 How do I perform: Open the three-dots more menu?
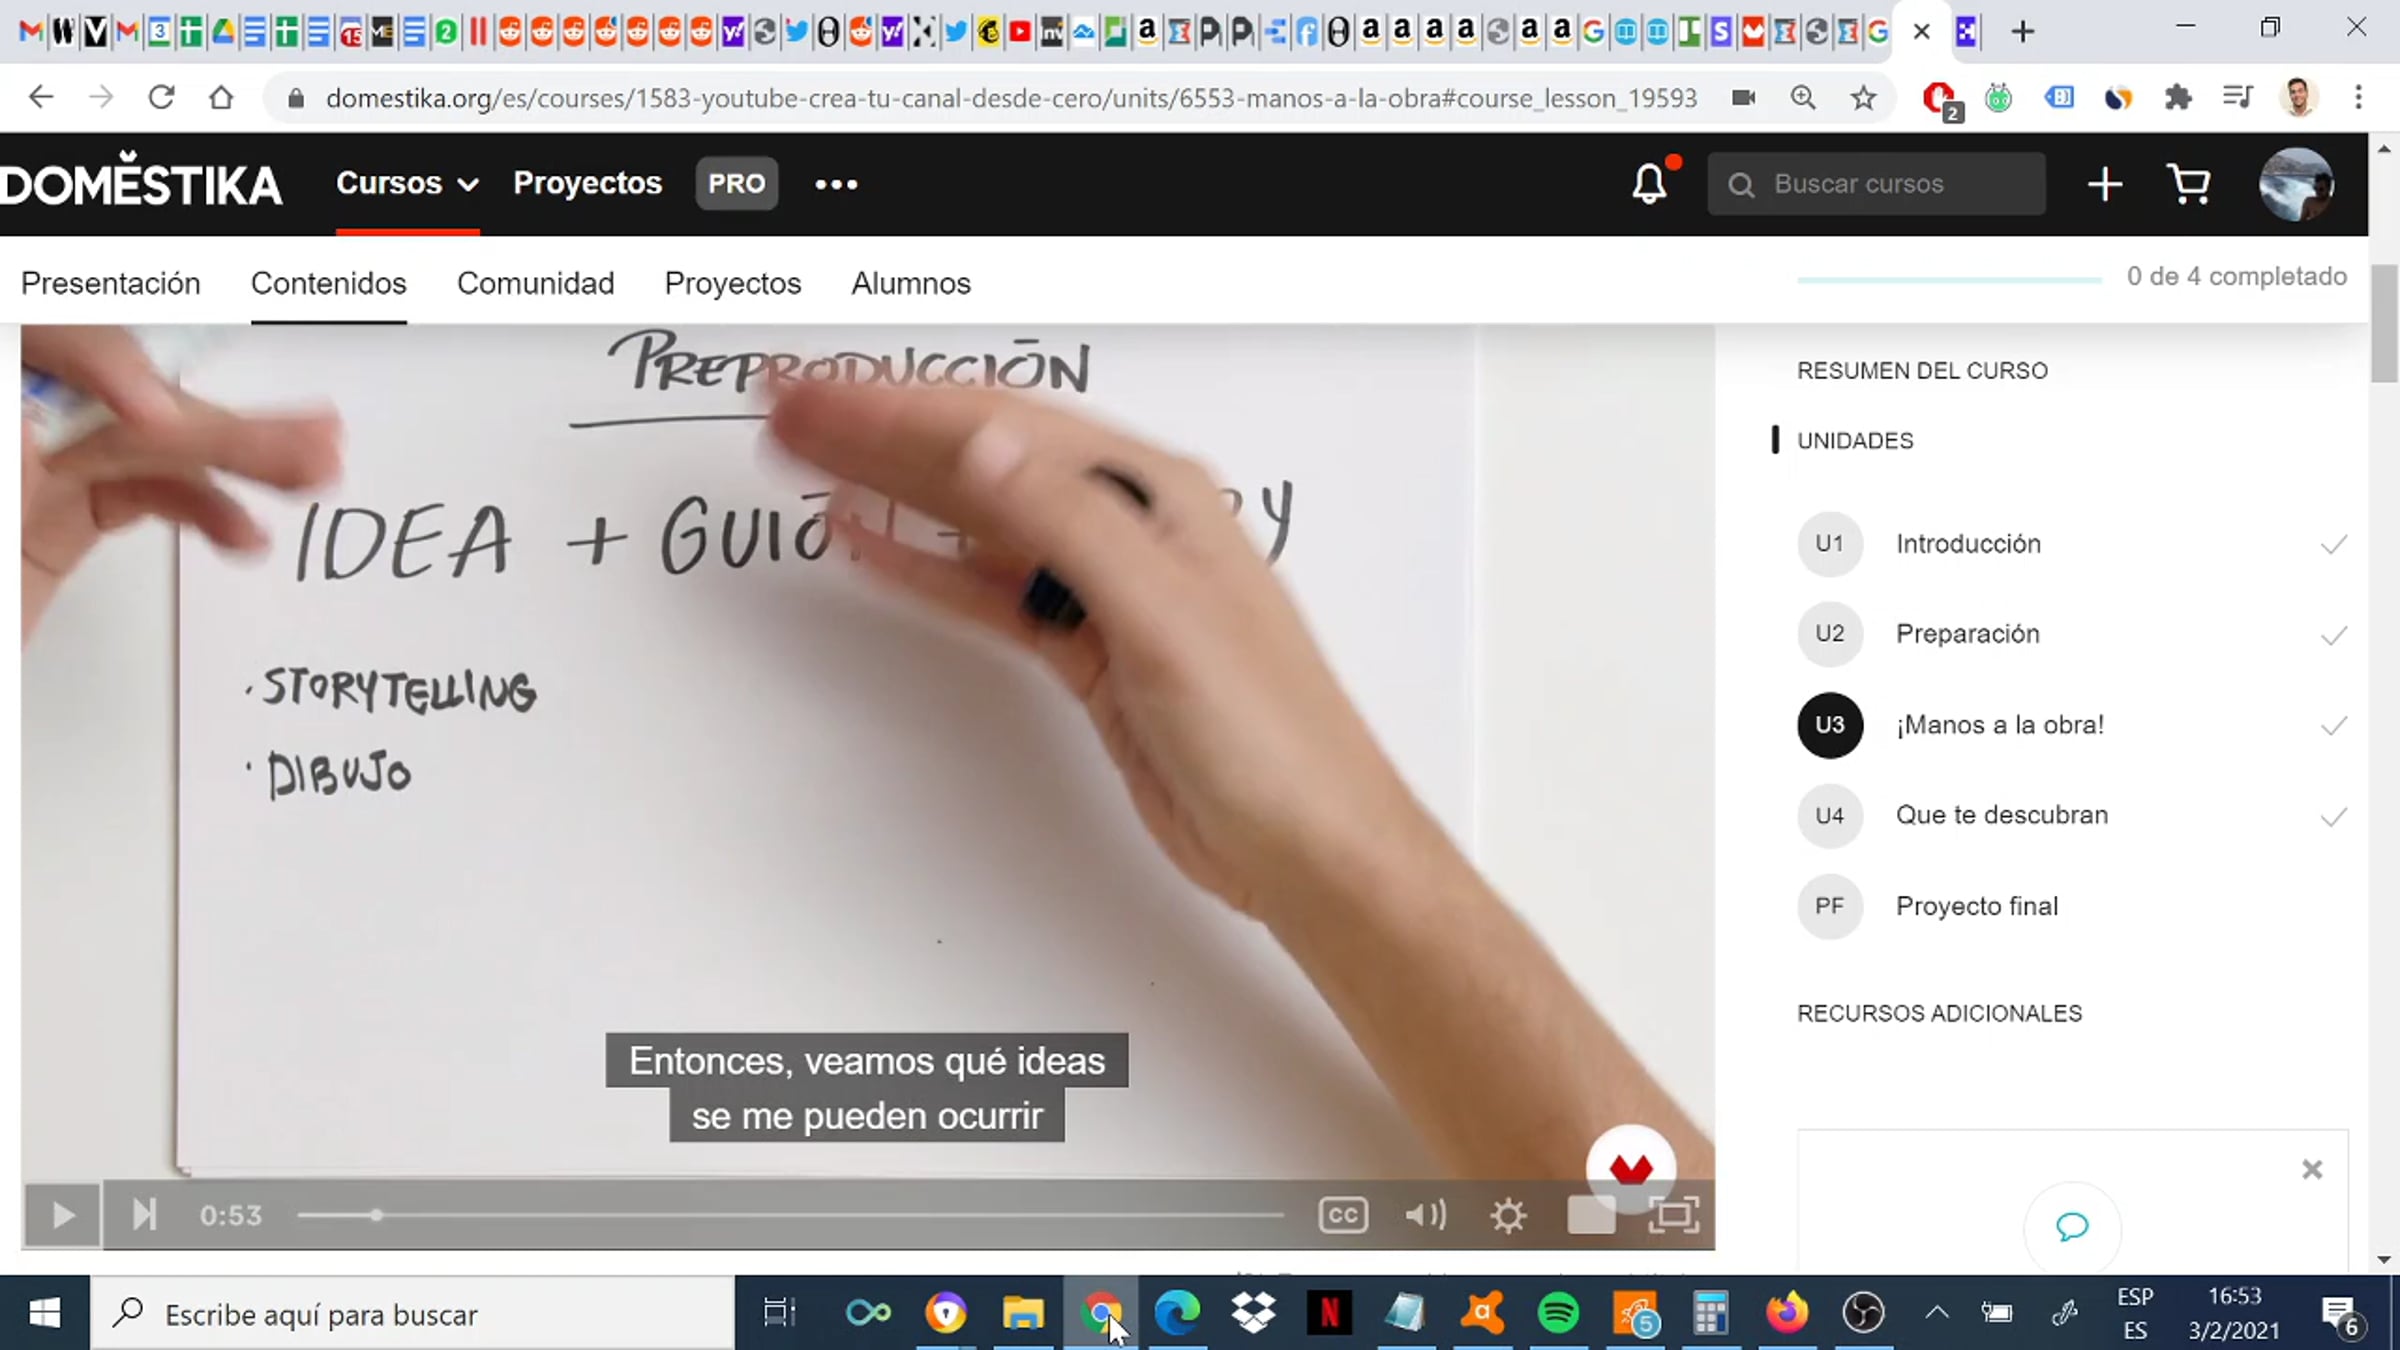click(836, 184)
